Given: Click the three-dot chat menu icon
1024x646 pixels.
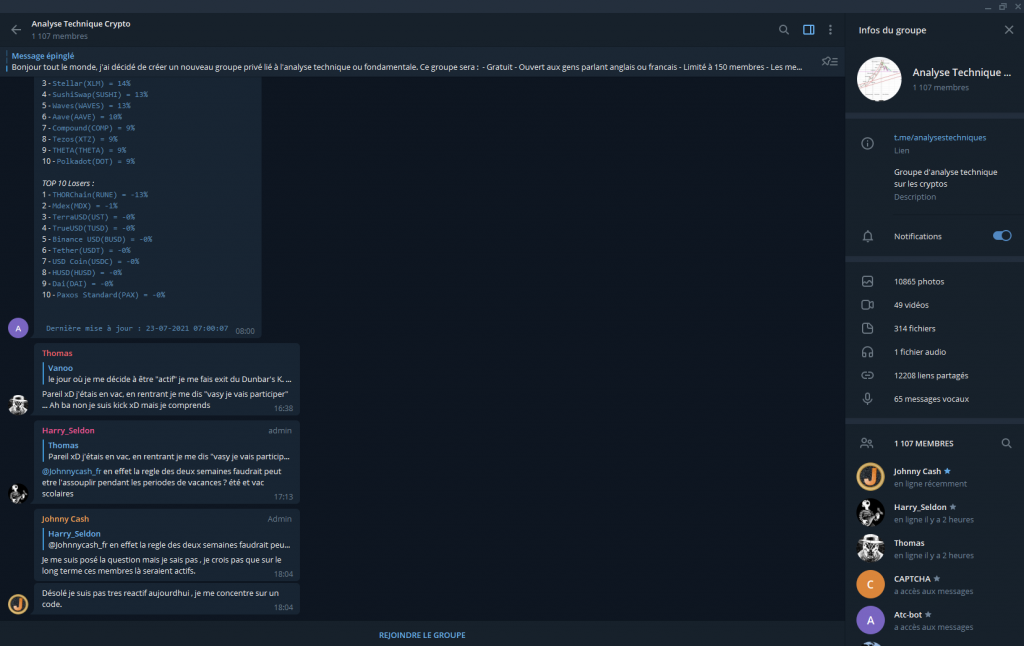Looking at the screenshot, I should point(830,29).
